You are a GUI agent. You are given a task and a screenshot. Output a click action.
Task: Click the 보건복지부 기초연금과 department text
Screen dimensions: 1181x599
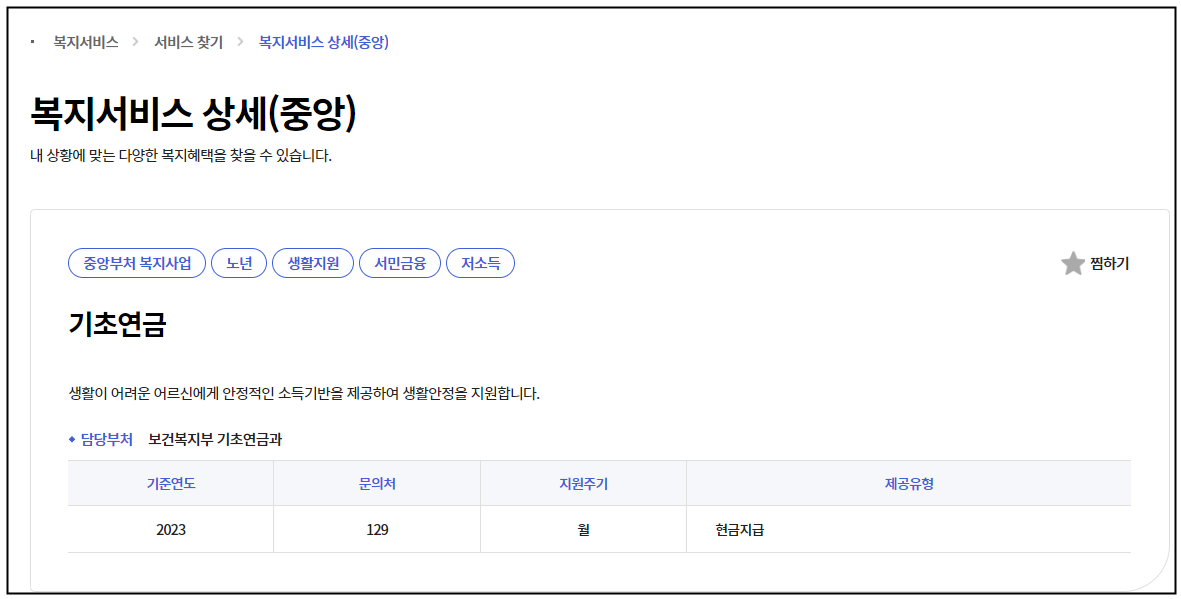pyautogui.click(x=215, y=439)
